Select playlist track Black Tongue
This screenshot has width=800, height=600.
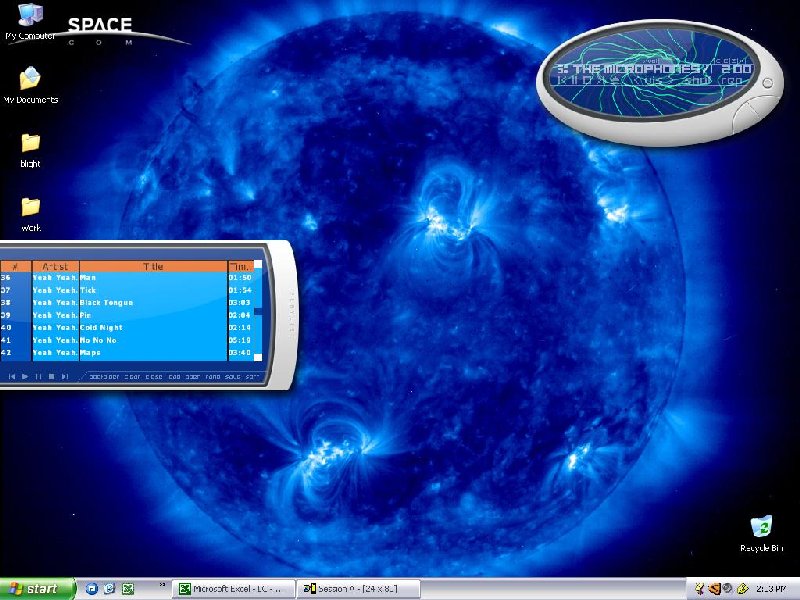click(x=127, y=303)
